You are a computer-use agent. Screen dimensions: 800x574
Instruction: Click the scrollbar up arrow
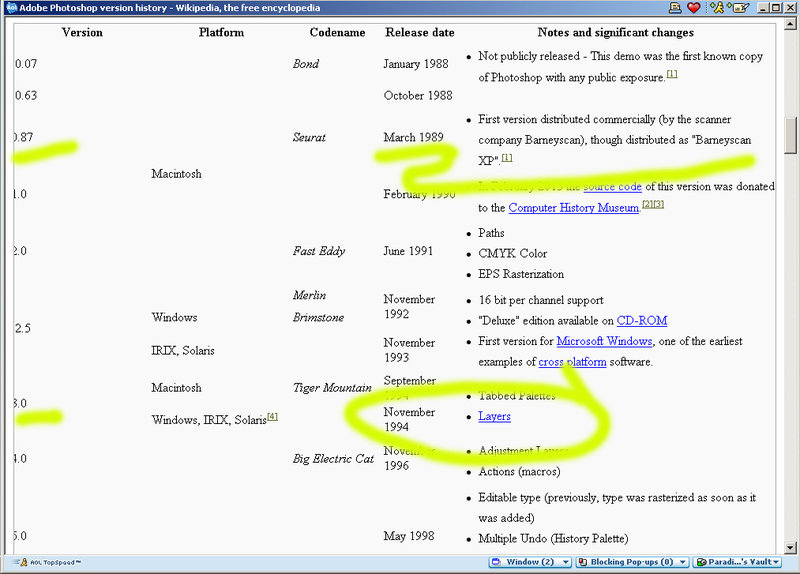click(791, 24)
